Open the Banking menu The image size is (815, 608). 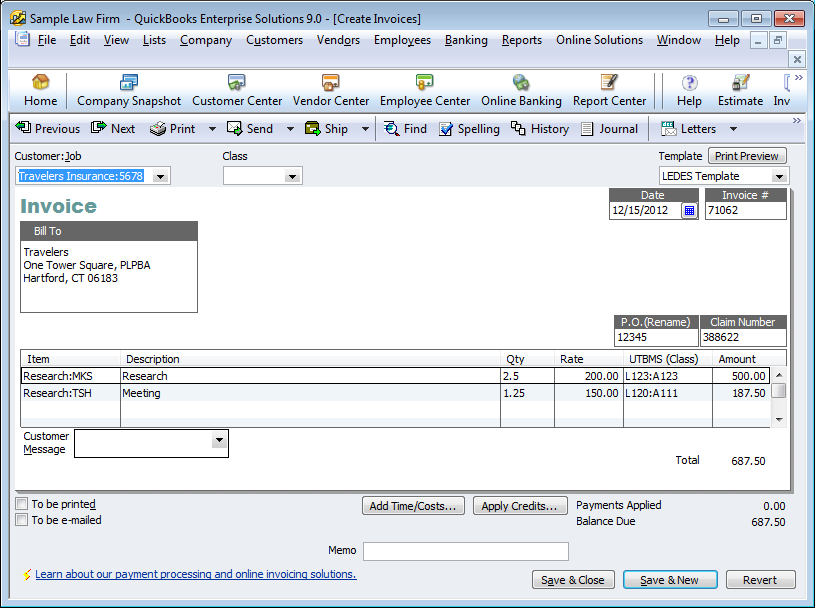[x=466, y=40]
